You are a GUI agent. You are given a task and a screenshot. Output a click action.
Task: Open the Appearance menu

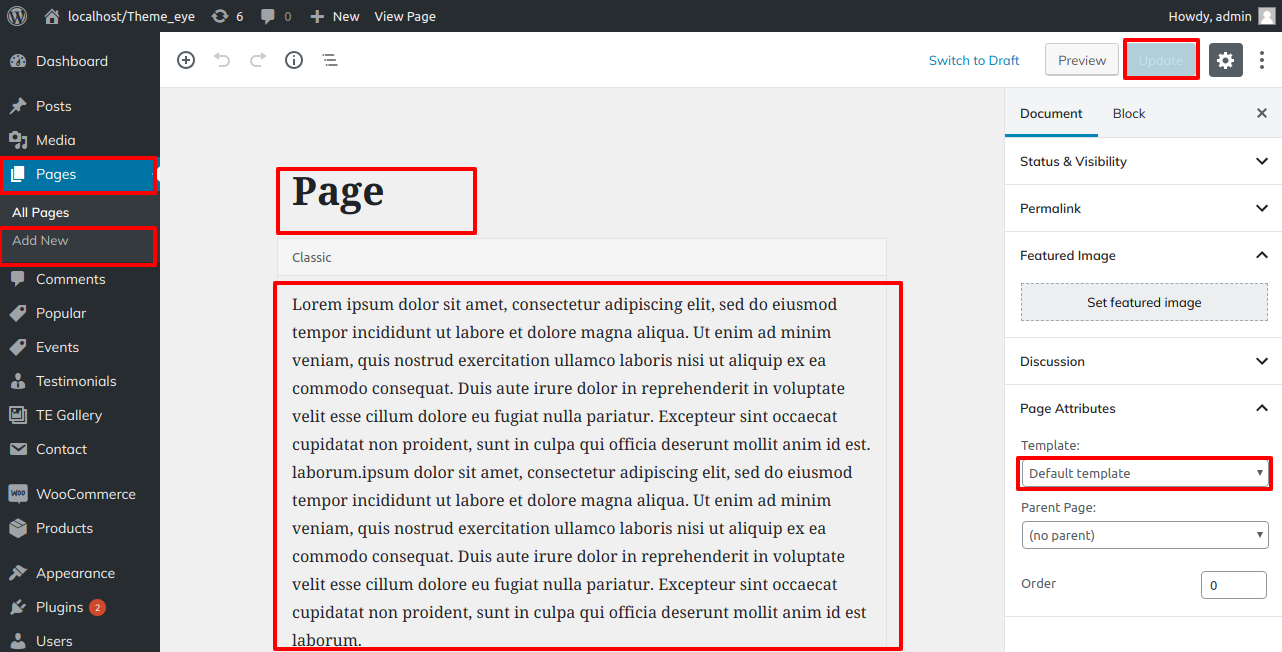tap(80, 573)
